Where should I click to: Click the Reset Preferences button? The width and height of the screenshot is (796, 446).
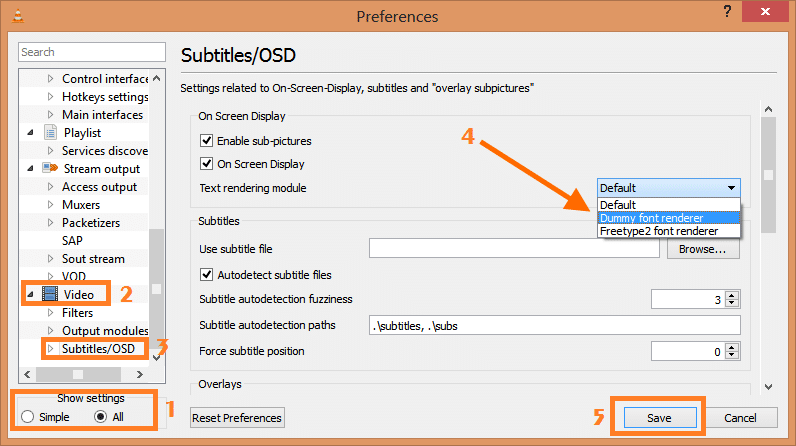click(x=237, y=418)
